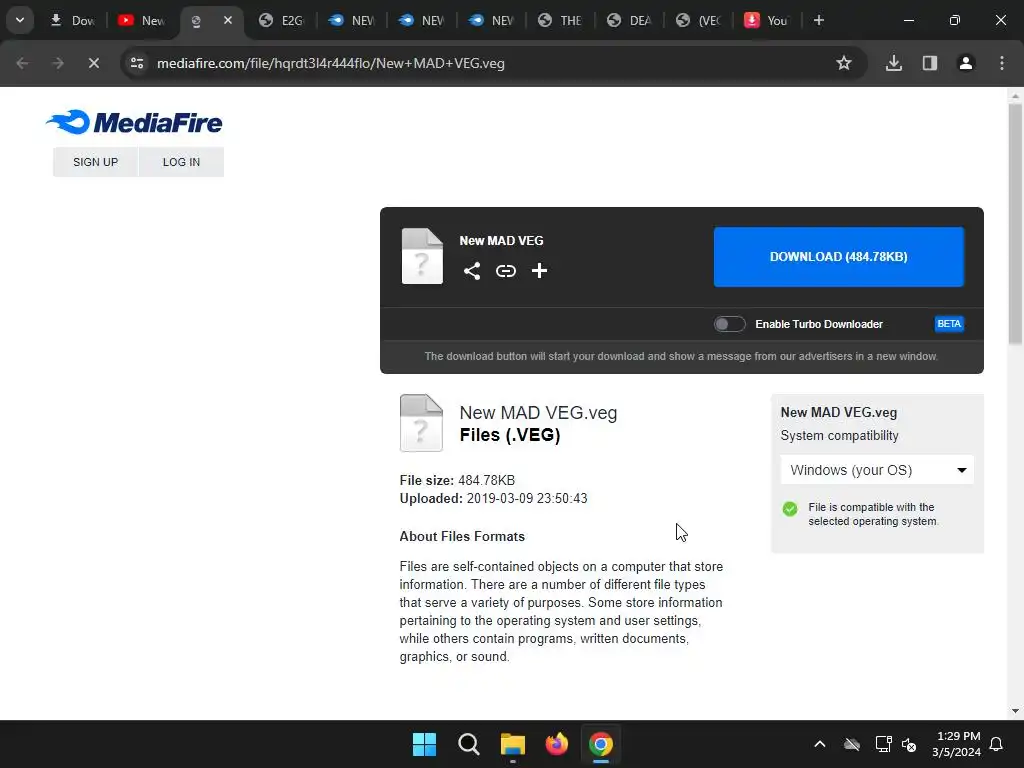The height and width of the screenshot is (768, 1024).
Task: Click the address bar URL
Action: pyautogui.click(x=330, y=63)
